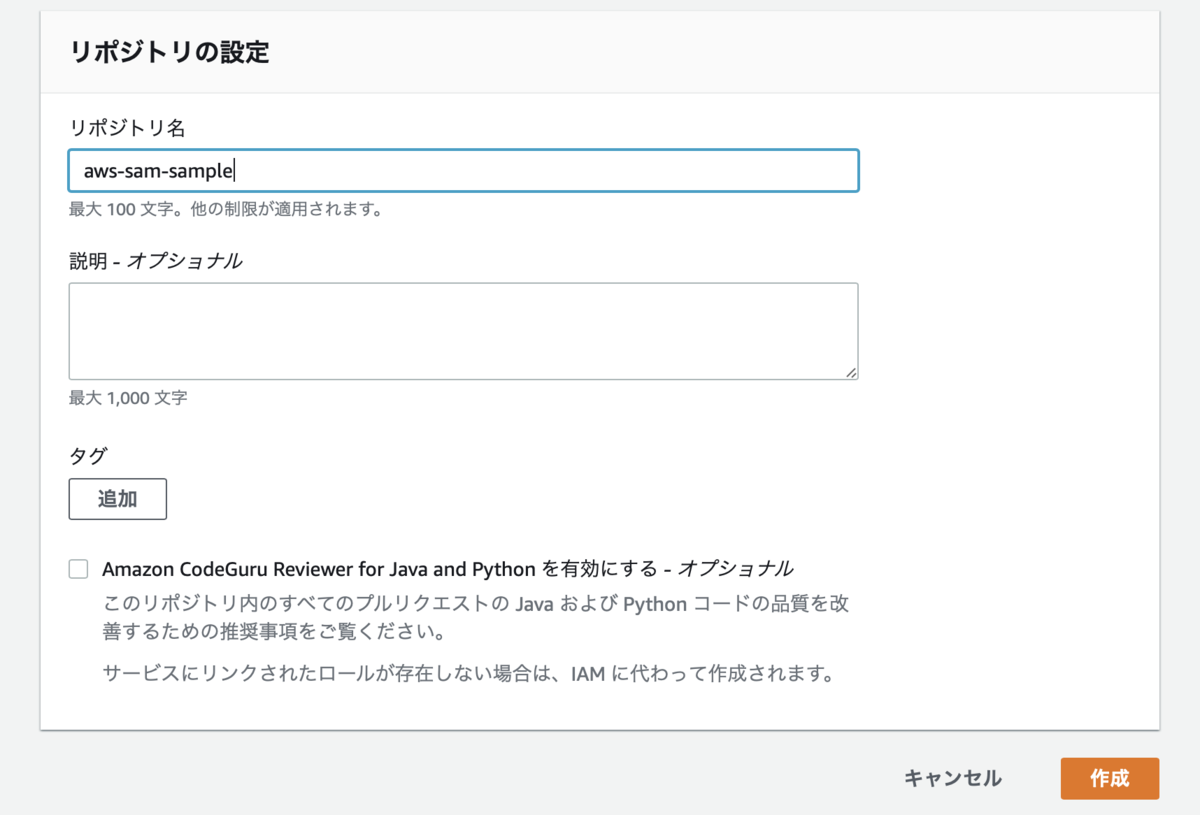The width and height of the screenshot is (1200, 815).
Task: Click the word IAM in the role note
Action: point(588,672)
